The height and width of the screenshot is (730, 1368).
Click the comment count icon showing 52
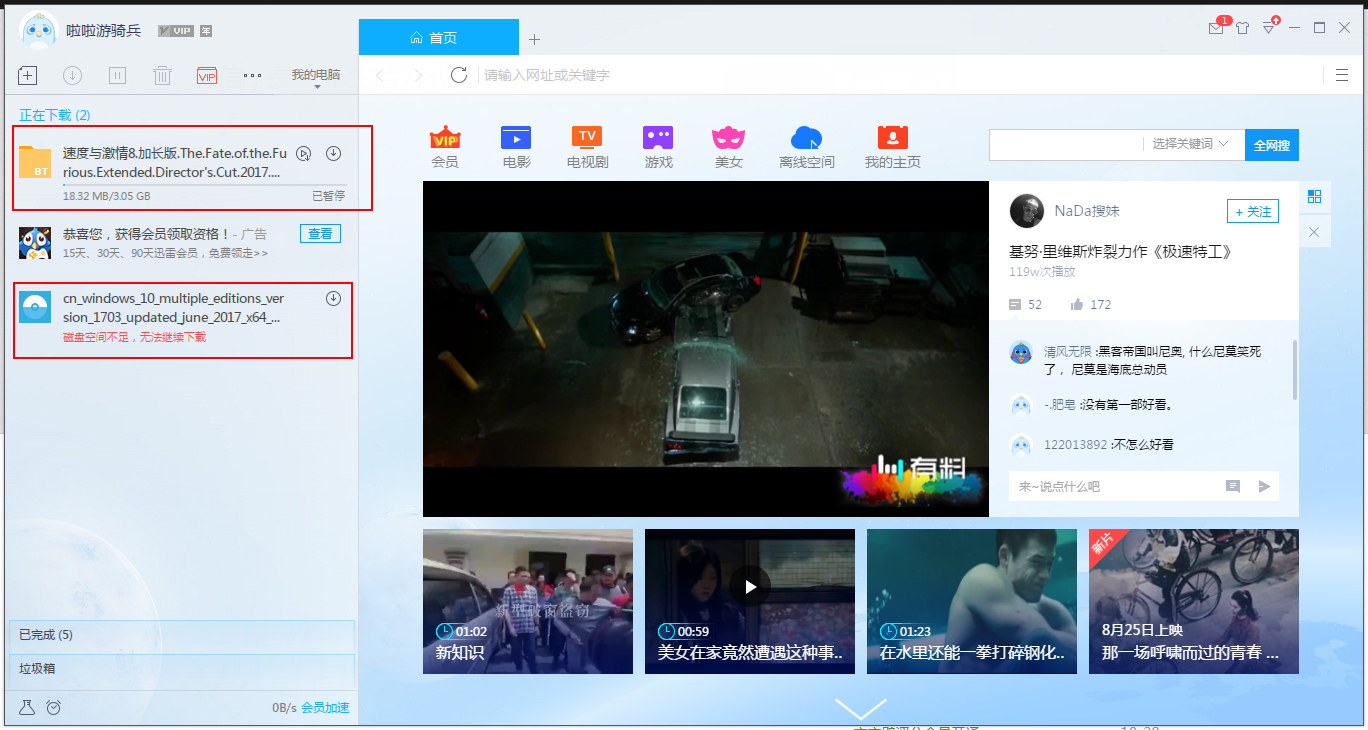1016,305
